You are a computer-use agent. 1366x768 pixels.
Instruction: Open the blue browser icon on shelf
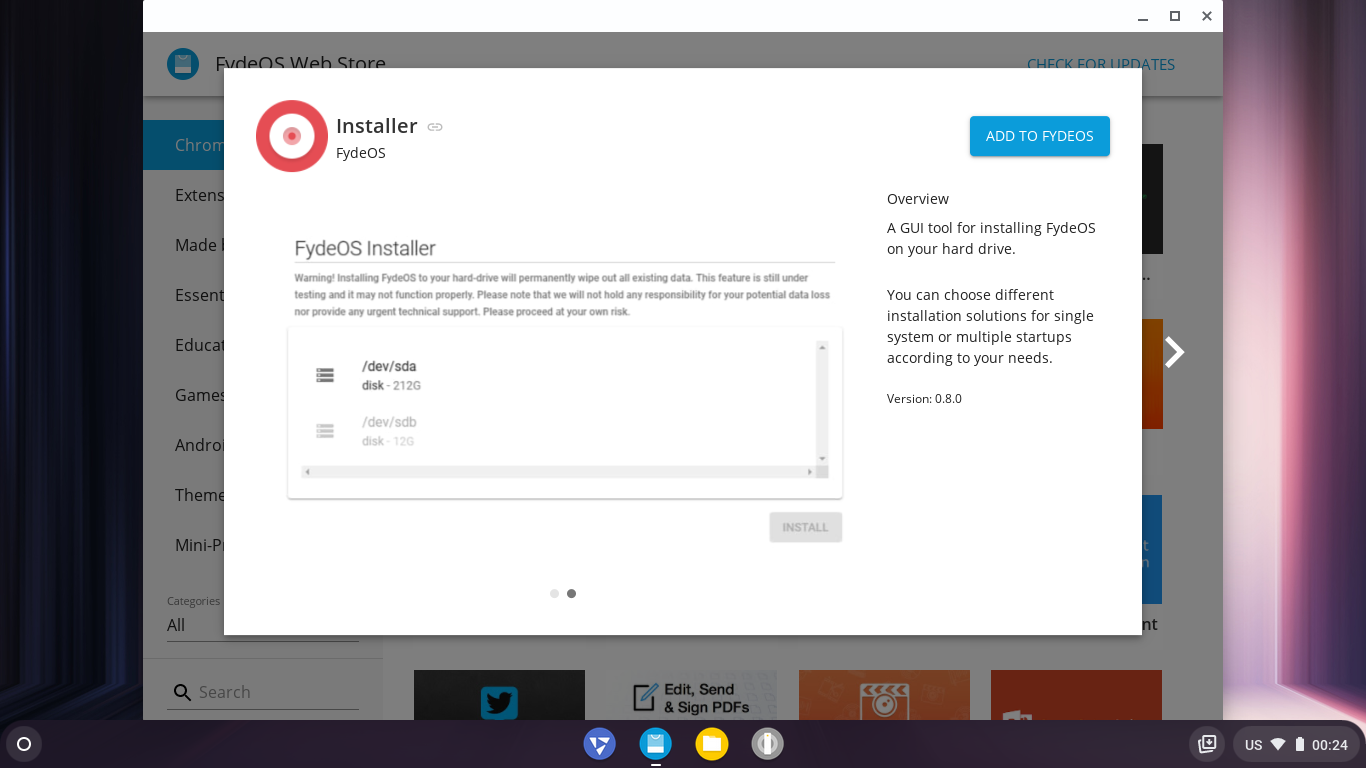[x=600, y=744]
